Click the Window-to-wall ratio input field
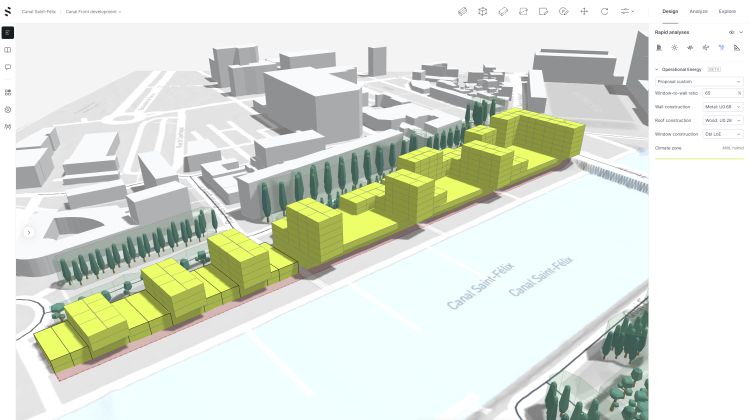Viewport: 750px width, 420px height. tap(723, 93)
